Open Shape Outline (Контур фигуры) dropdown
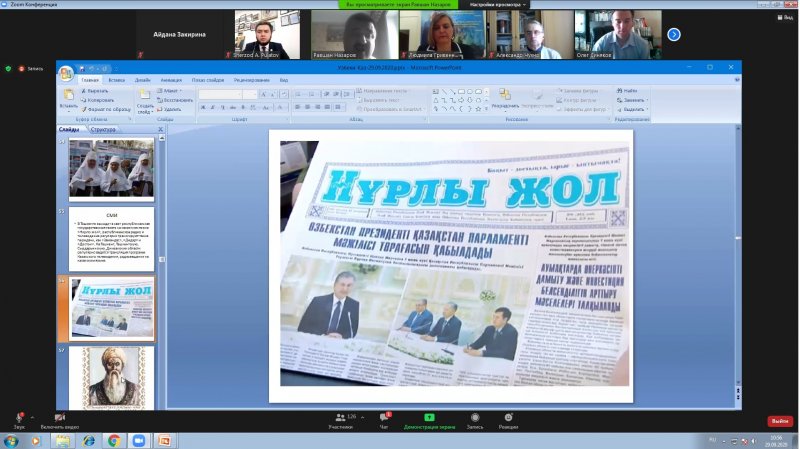Viewport: 800px width, 449px height. pos(579,100)
